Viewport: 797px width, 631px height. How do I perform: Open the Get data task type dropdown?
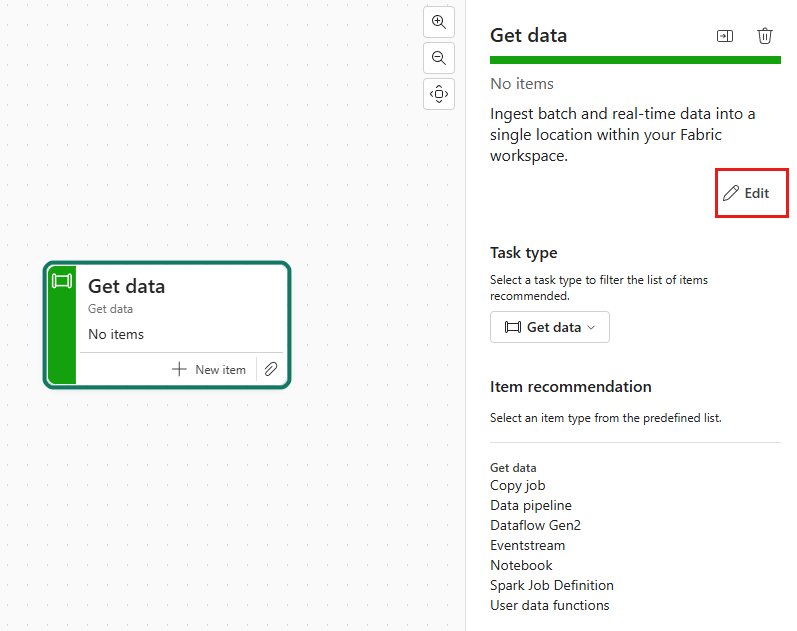click(550, 327)
